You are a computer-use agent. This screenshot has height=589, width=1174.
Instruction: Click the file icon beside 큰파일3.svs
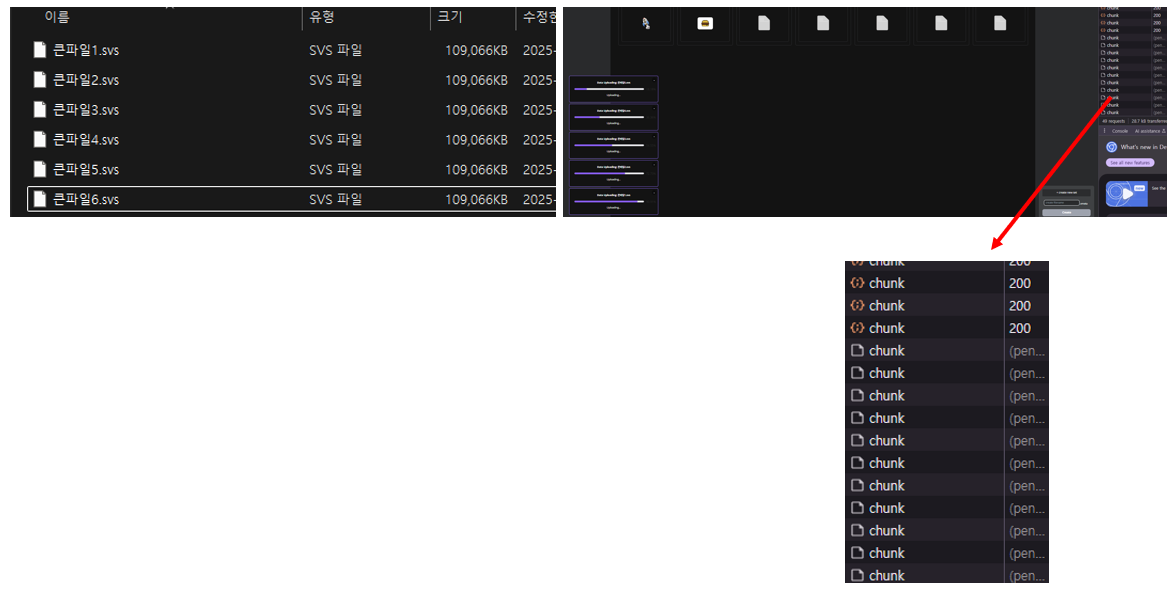tap(40, 109)
